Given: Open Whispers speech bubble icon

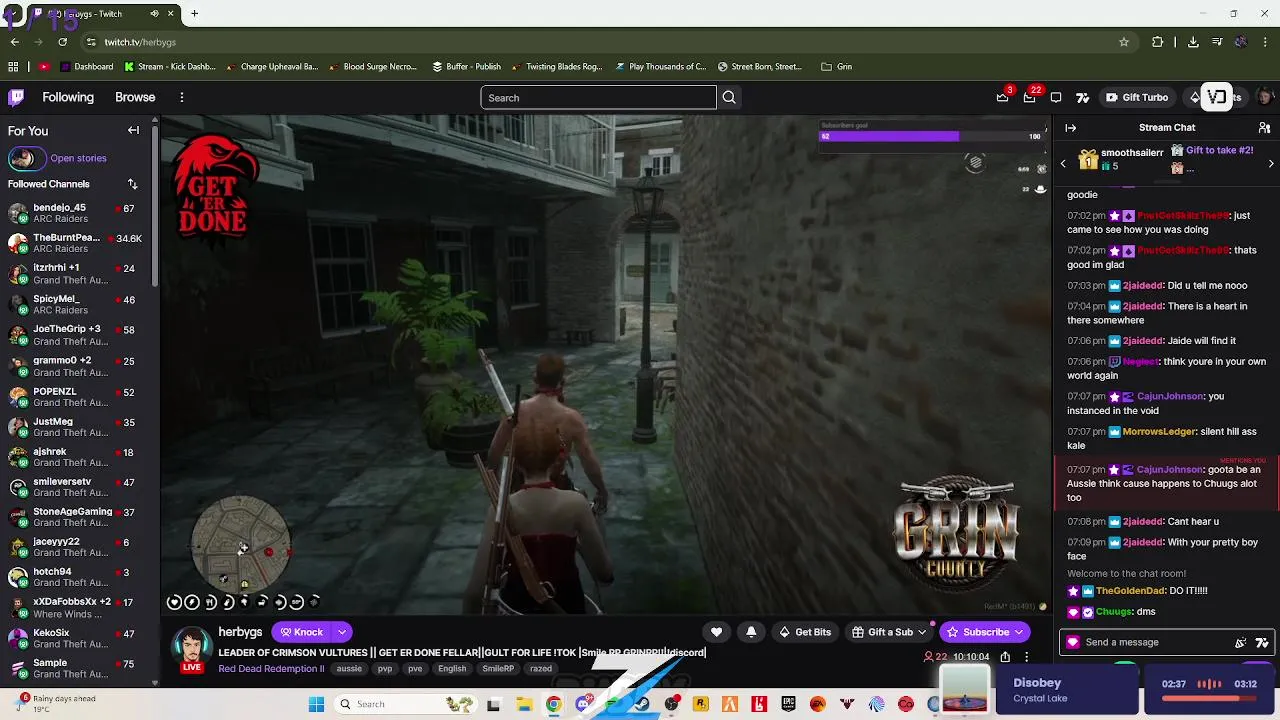Looking at the screenshot, I should pyautogui.click(x=1056, y=97).
